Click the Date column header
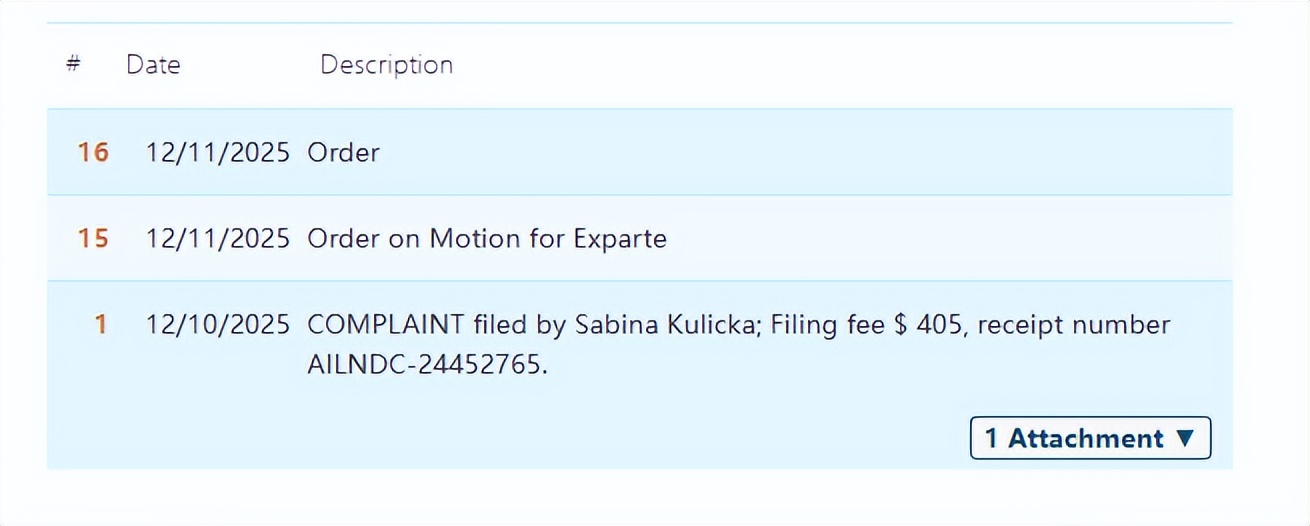 coord(153,65)
